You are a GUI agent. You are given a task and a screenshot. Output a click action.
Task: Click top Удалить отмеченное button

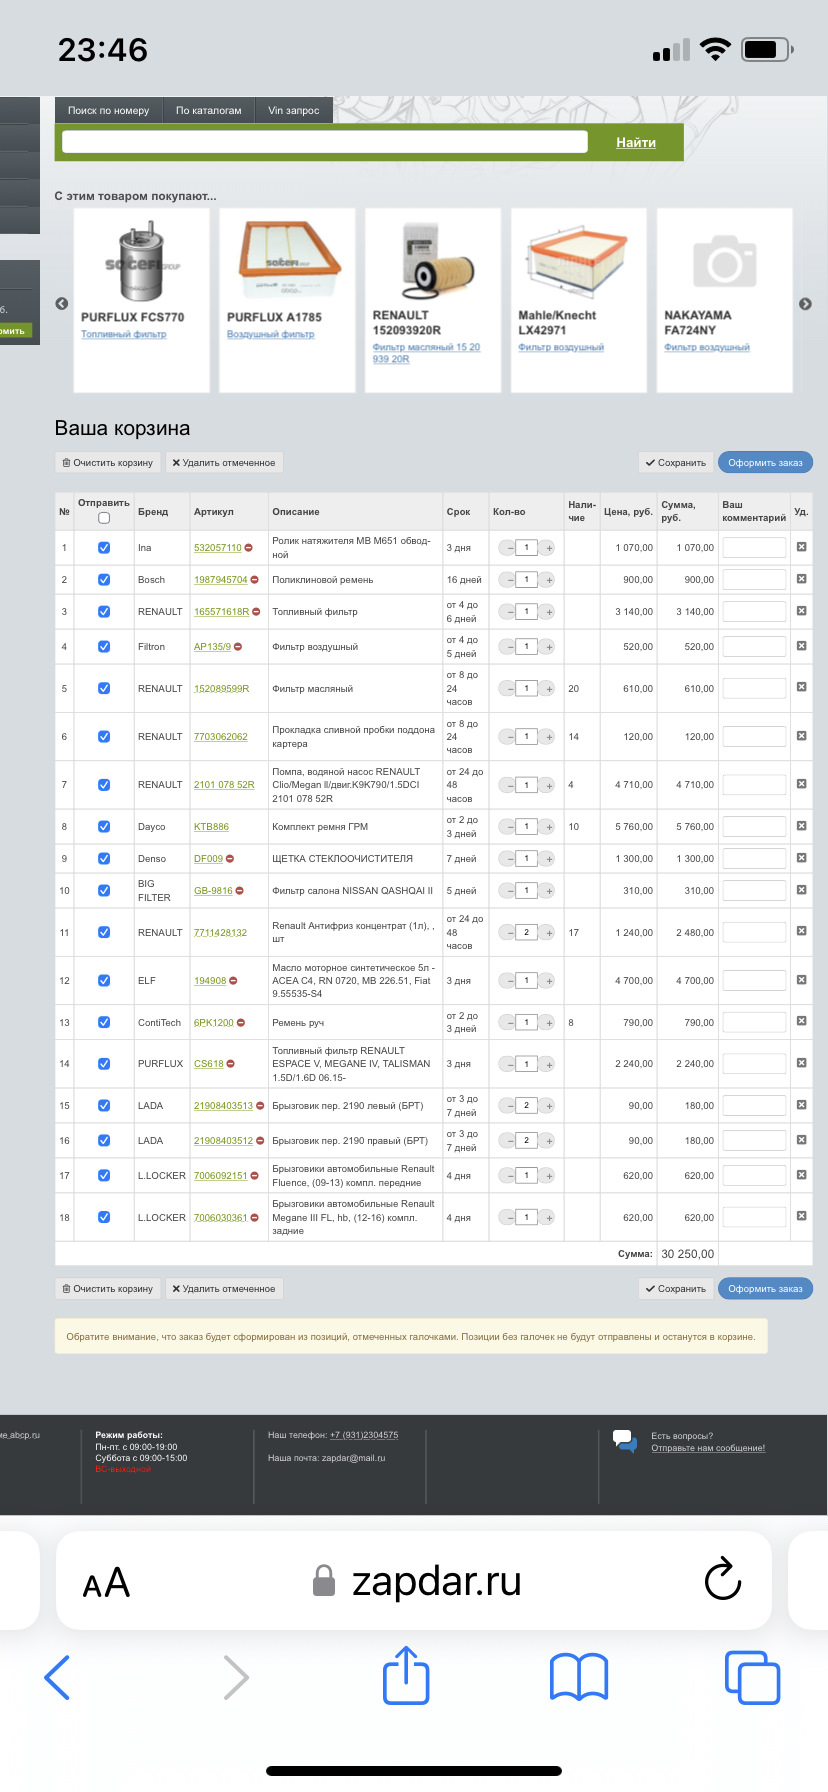224,463
